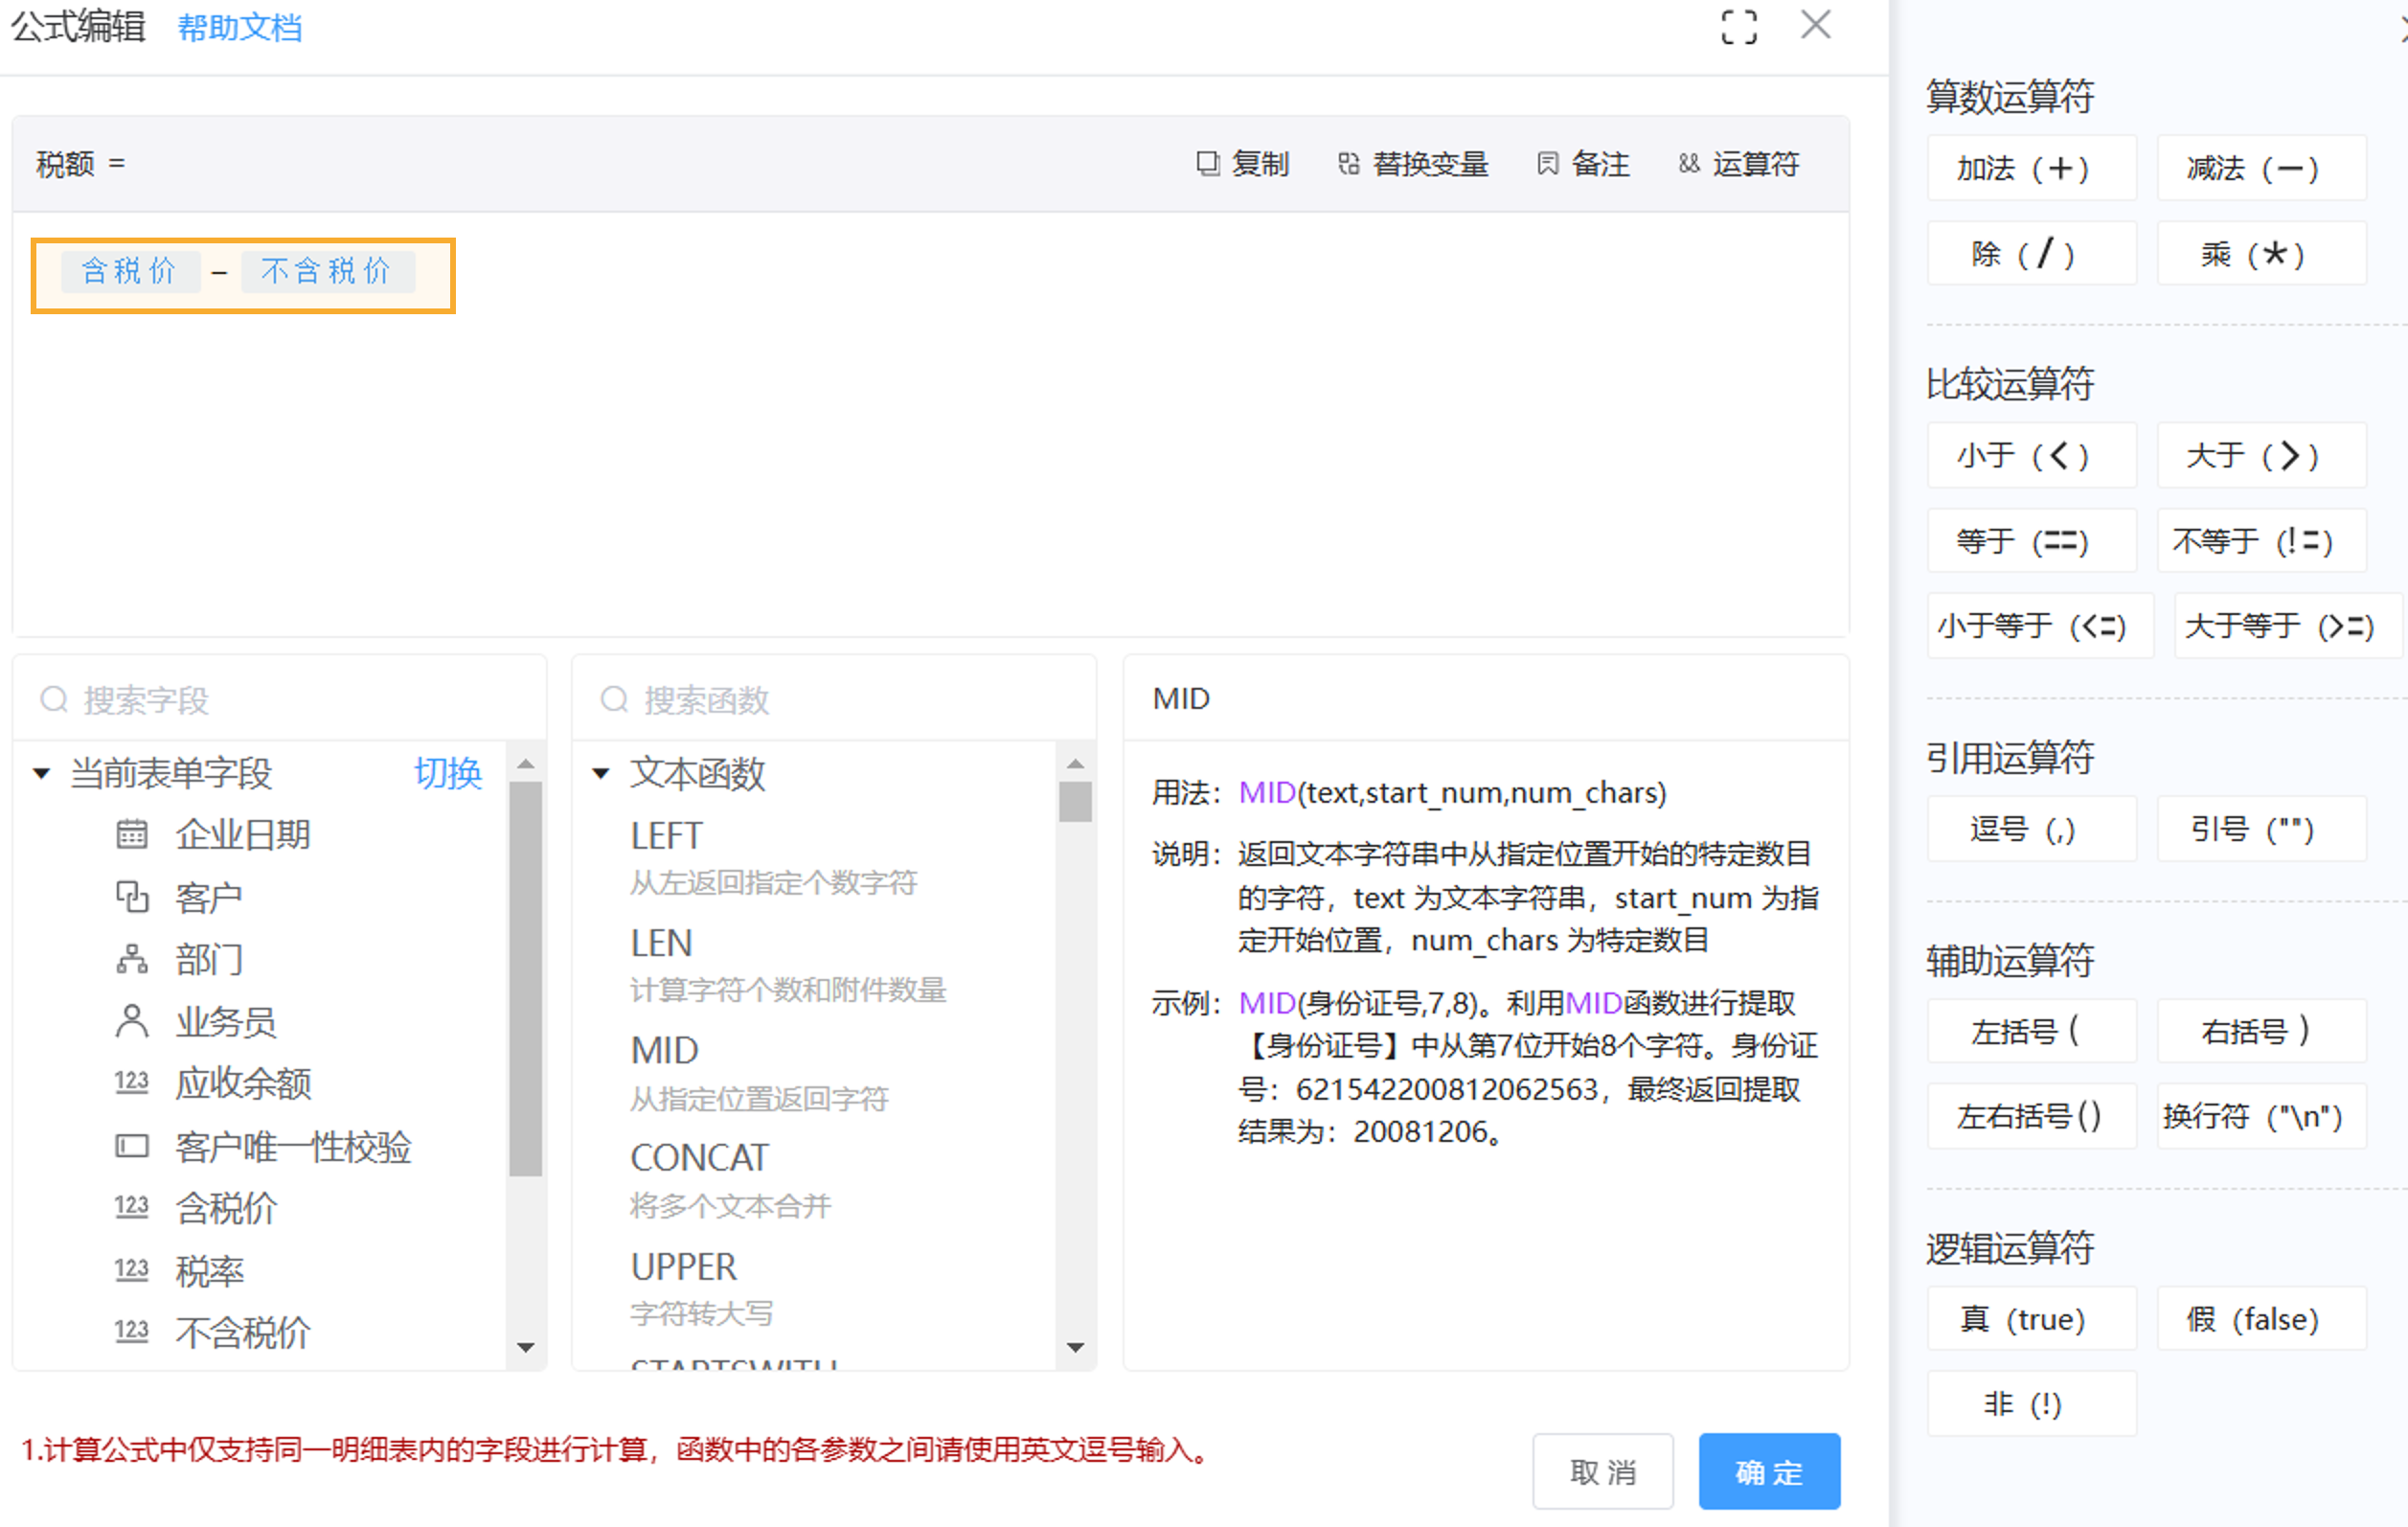2408x1527 pixels.
Task: Select the 税率 field
Action: 210,1270
